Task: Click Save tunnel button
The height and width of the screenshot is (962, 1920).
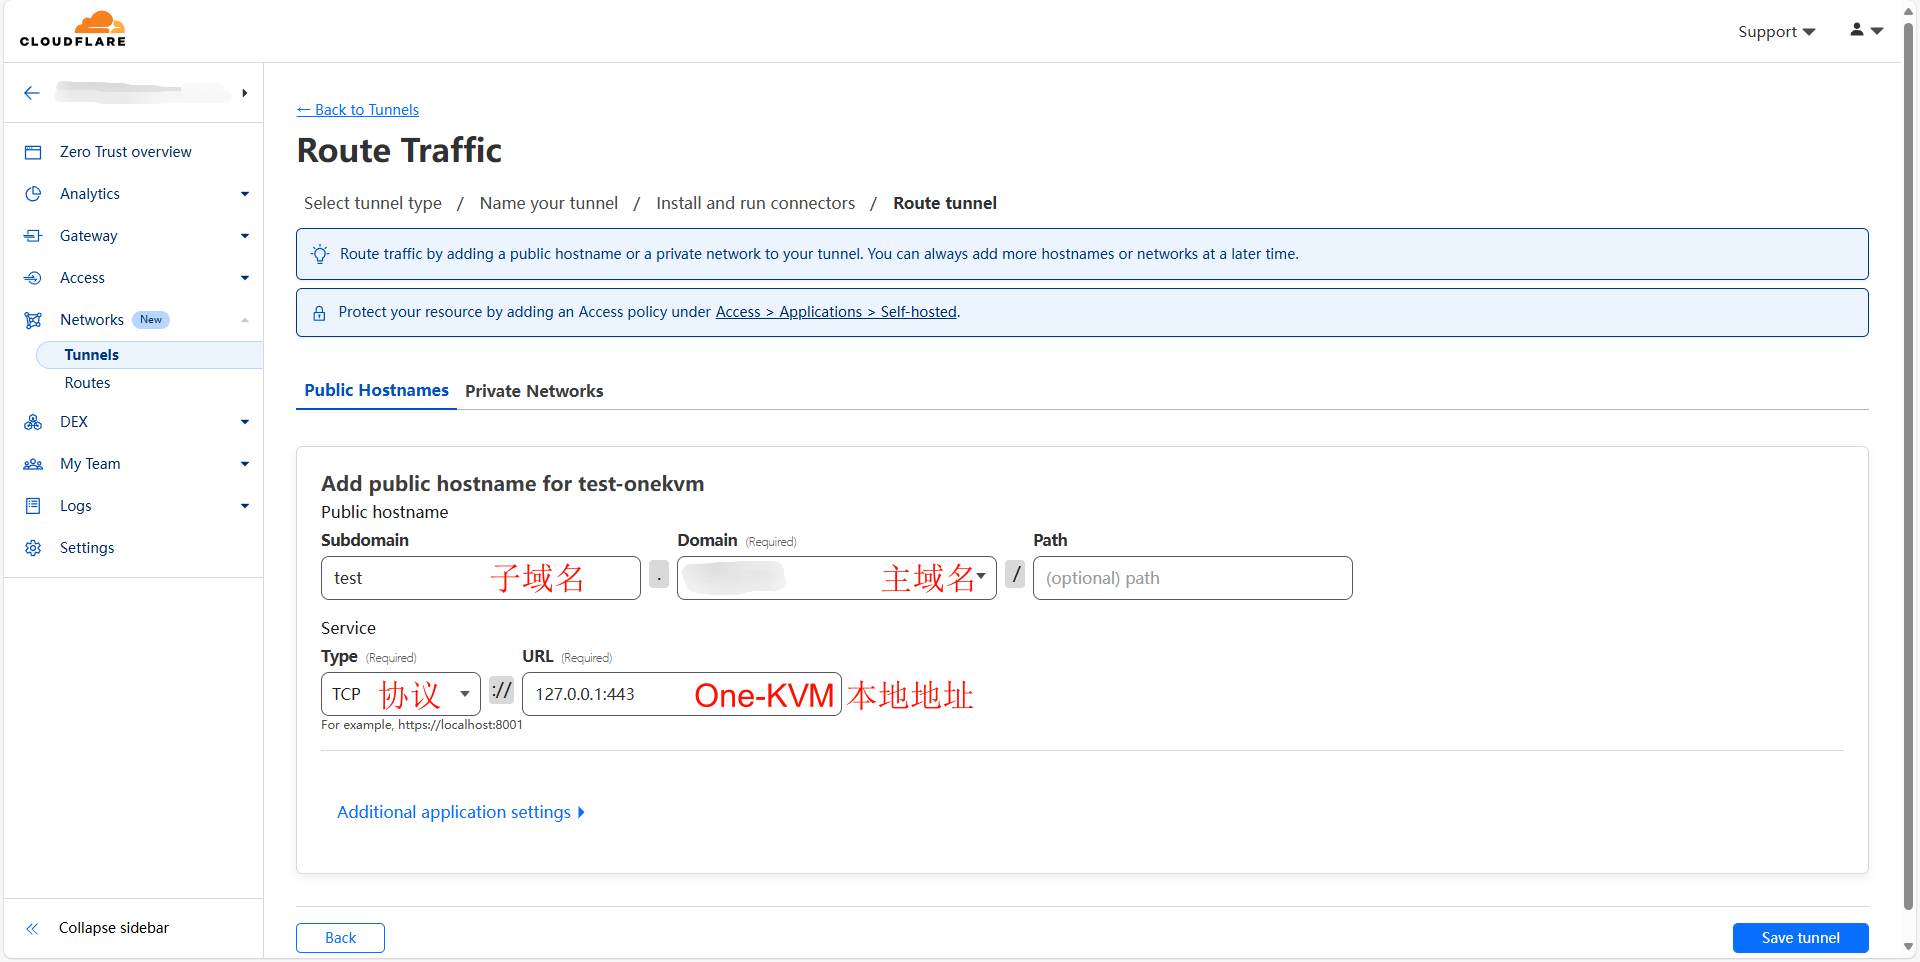Action: 1800,938
